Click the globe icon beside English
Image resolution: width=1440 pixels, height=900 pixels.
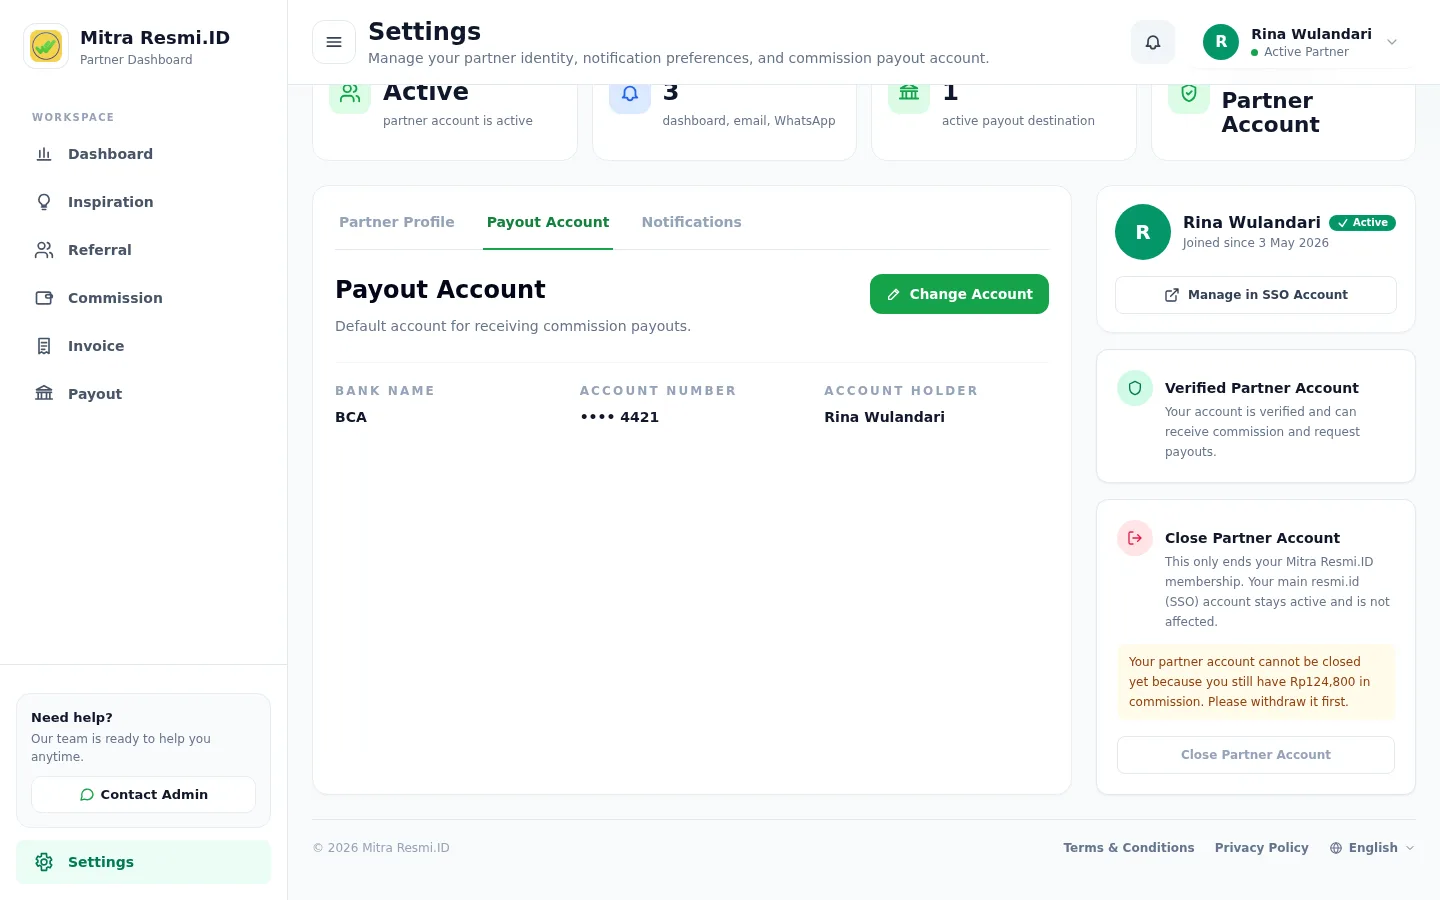(1336, 848)
